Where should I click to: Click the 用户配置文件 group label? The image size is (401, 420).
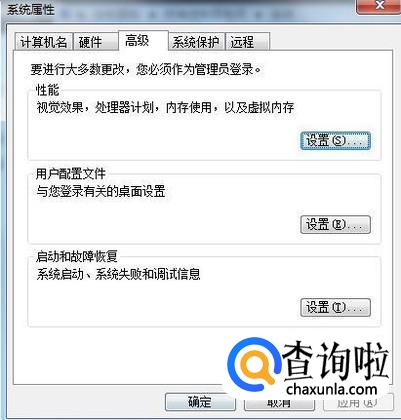[71, 174]
